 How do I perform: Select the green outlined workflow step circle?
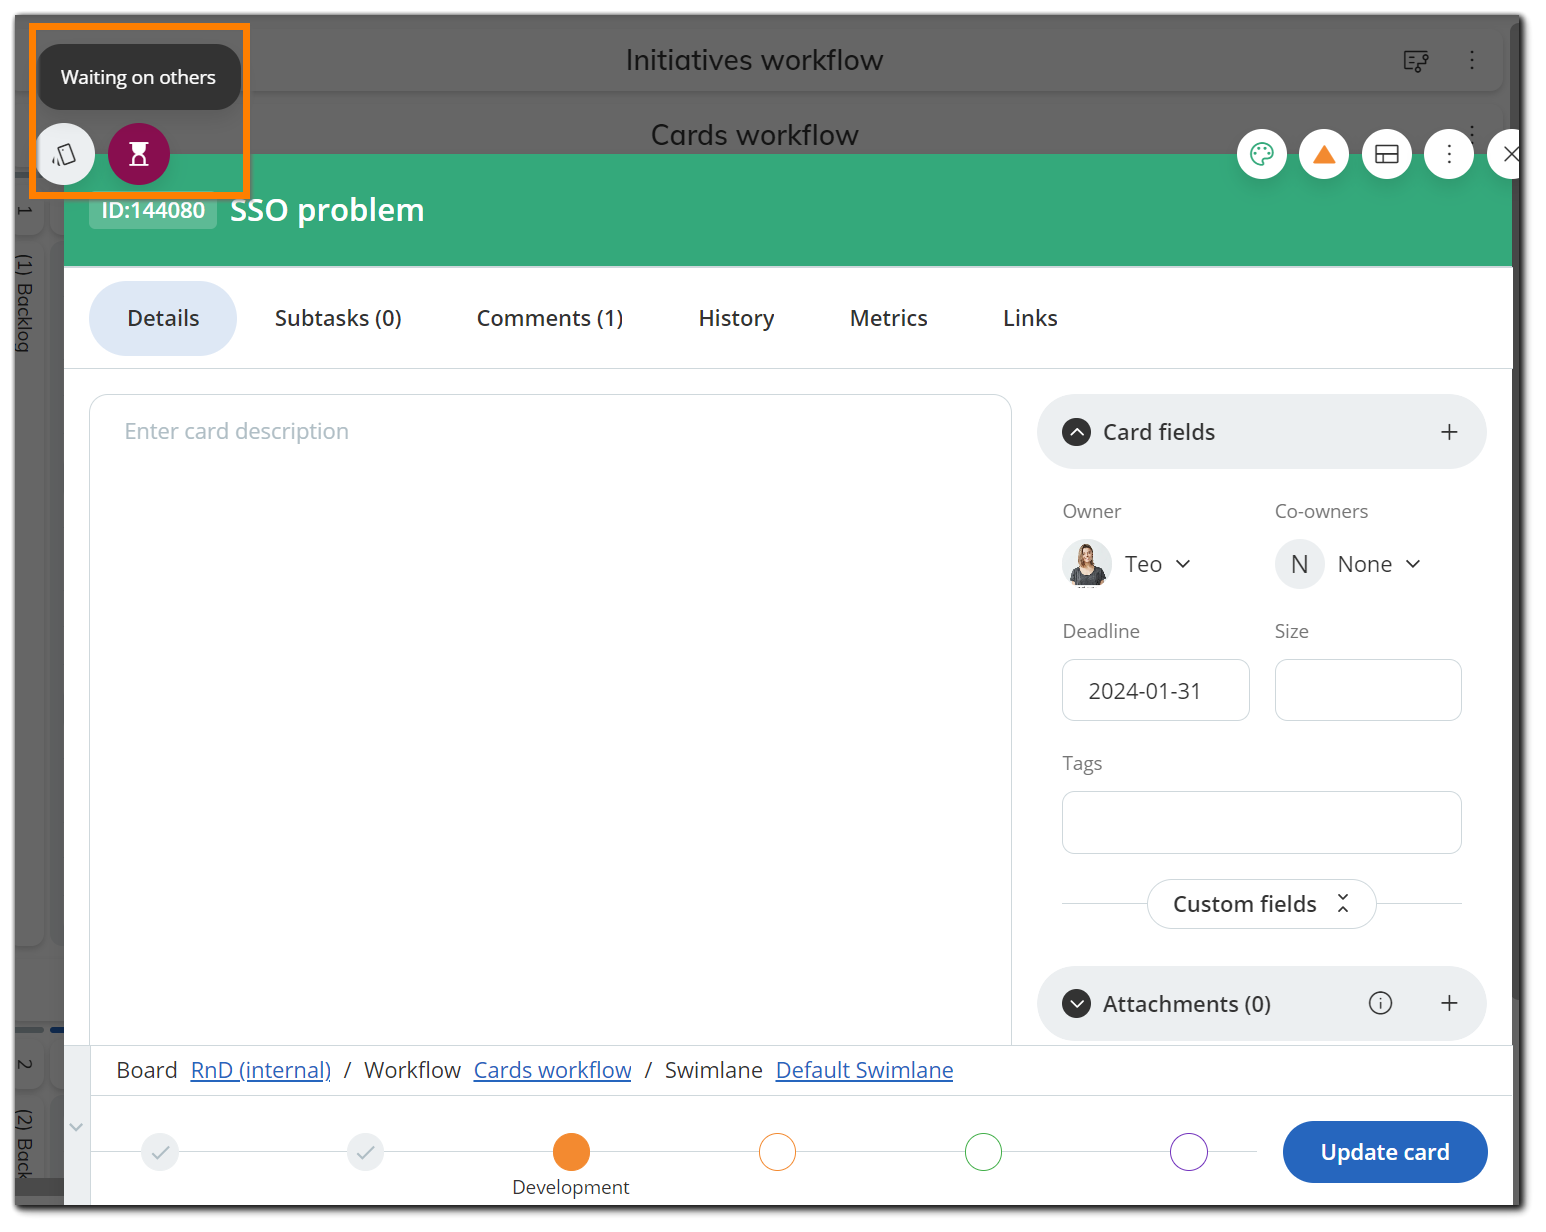(983, 1152)
